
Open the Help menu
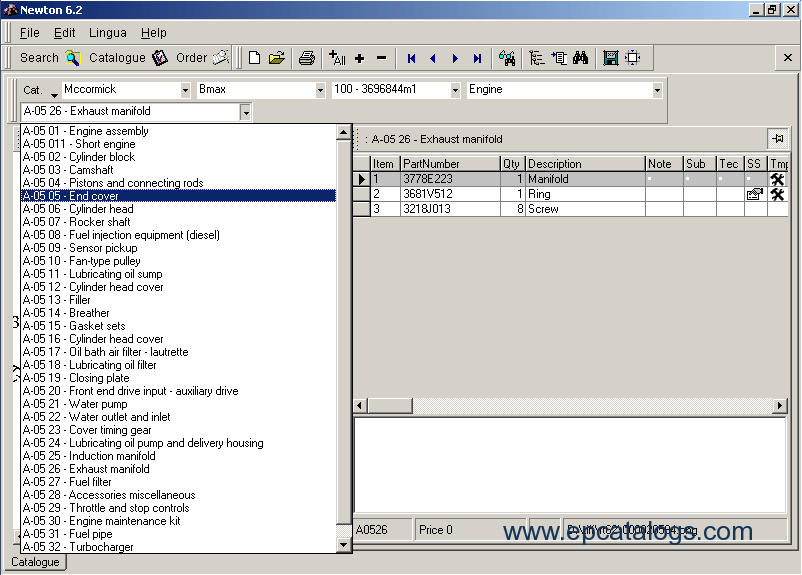pos(154,33)
